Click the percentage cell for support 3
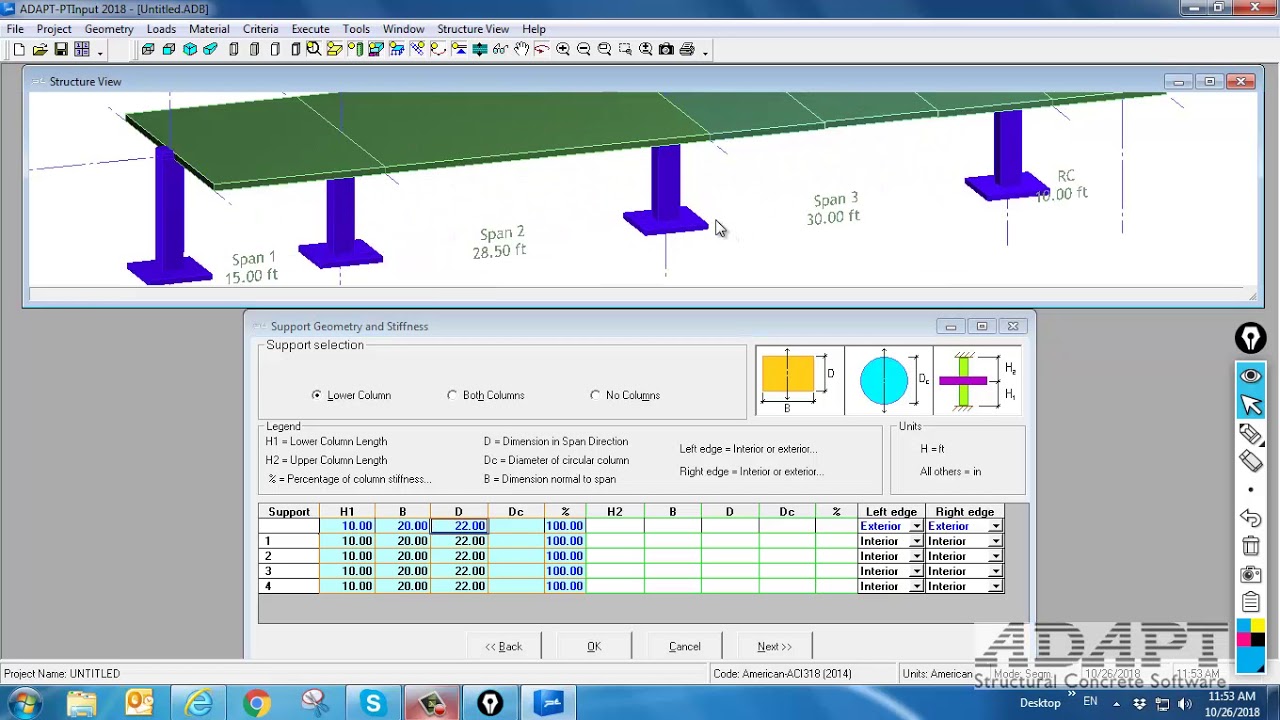Viewport: 1280px width, 720px height. click(x=565, y=571)
